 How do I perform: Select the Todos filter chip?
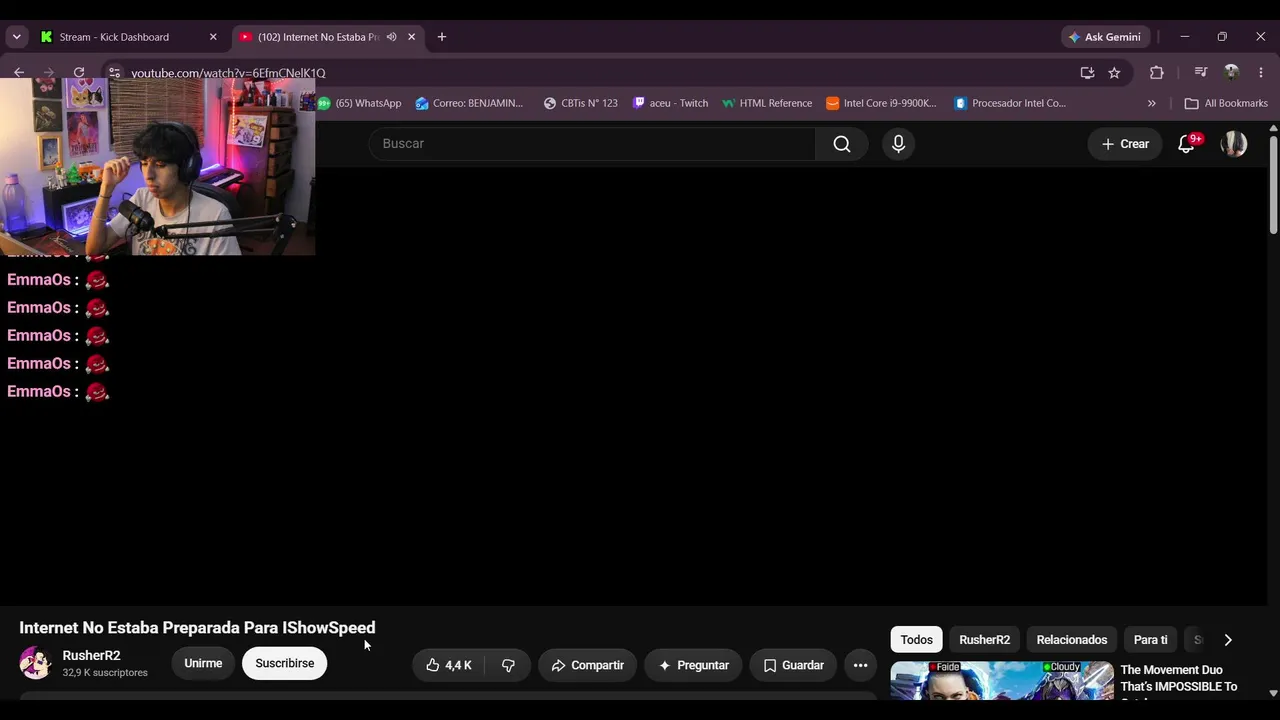[916, 640]
